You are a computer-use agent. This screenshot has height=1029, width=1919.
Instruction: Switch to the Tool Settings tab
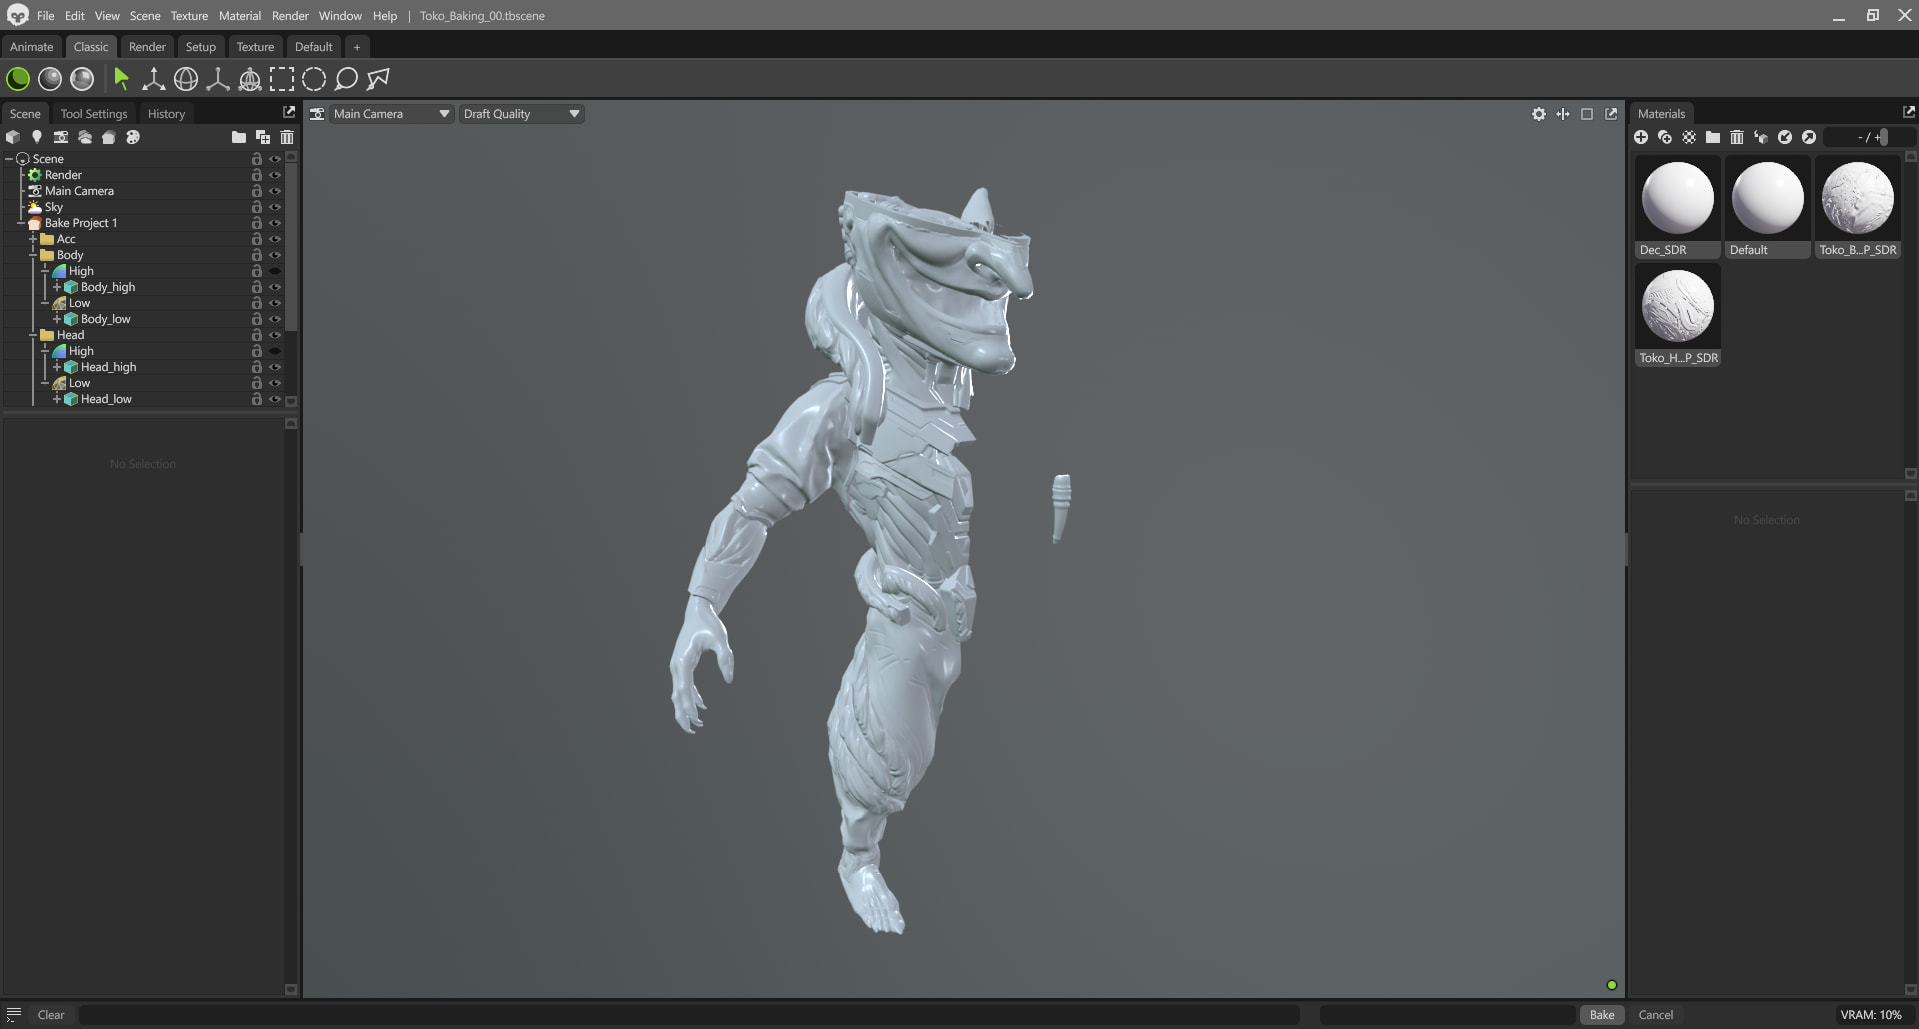[94, 114]
